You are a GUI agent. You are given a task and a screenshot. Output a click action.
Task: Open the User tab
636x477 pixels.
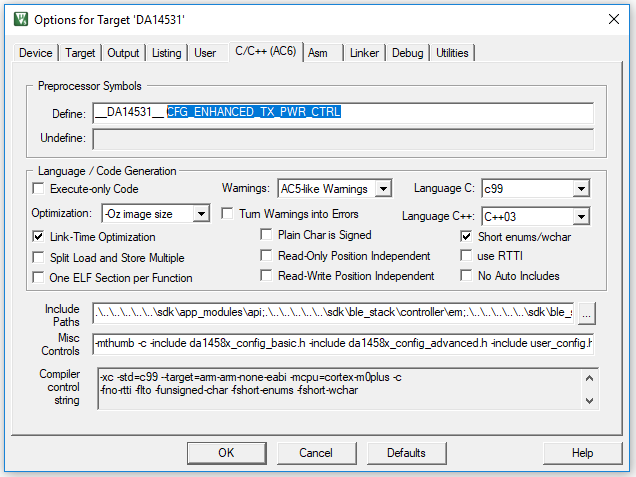(205, 53)
